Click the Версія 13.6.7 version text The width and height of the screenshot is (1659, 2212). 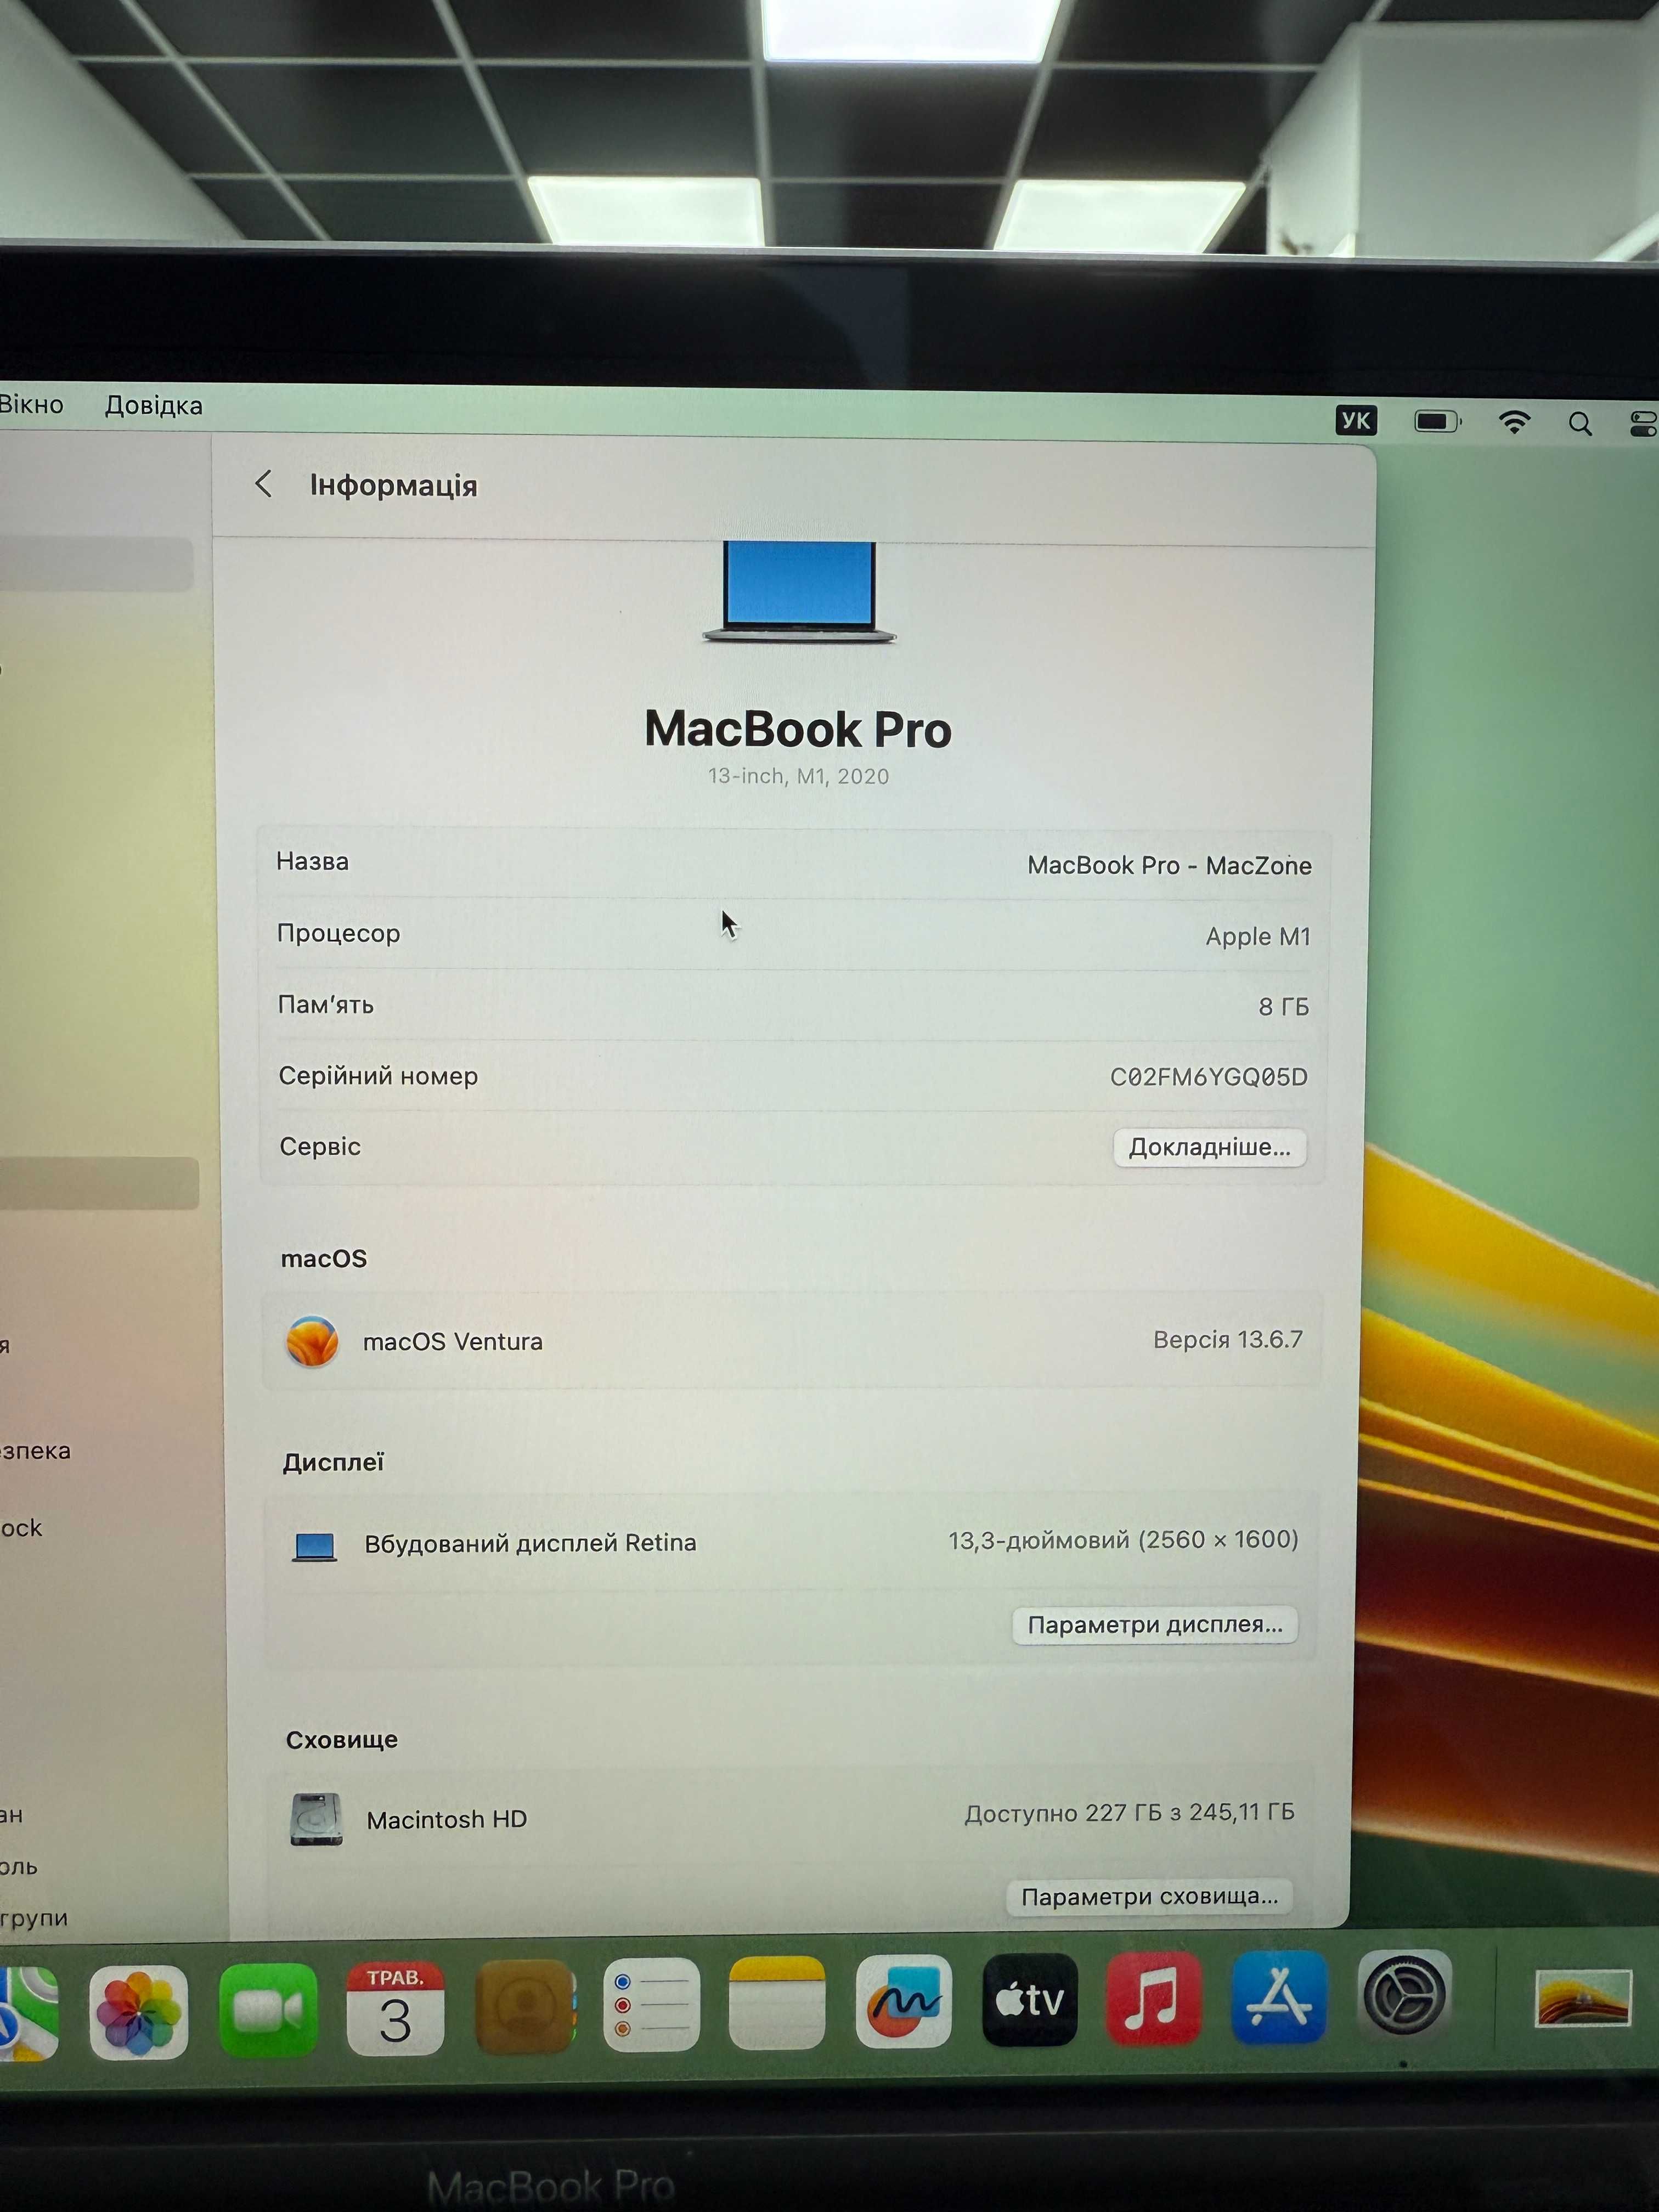click(1228, 1339)
